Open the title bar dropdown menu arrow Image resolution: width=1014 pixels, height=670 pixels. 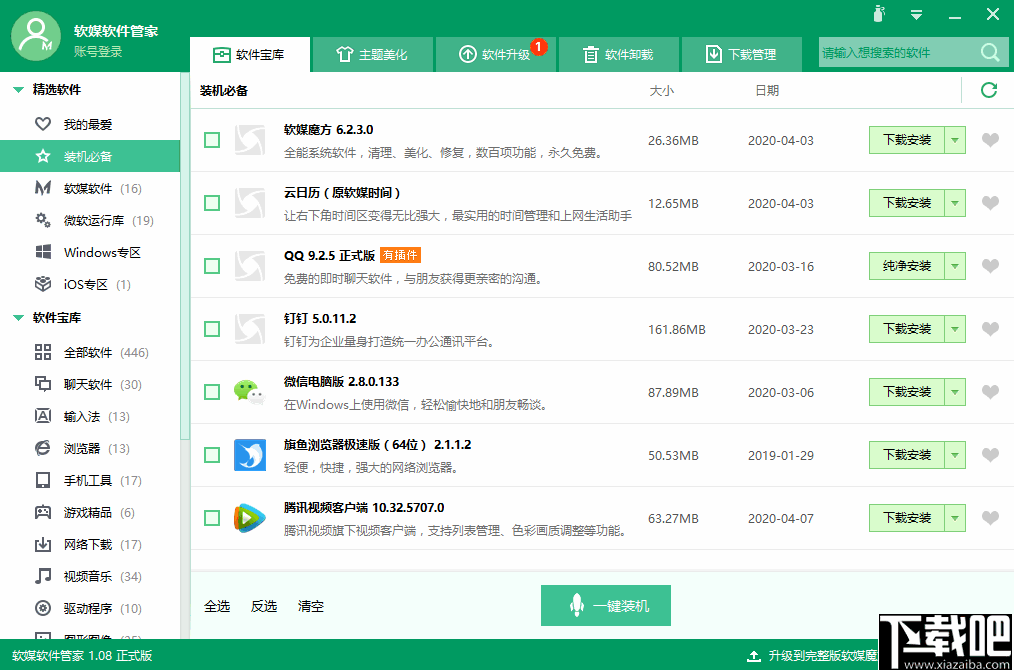(x=916, y=15)
